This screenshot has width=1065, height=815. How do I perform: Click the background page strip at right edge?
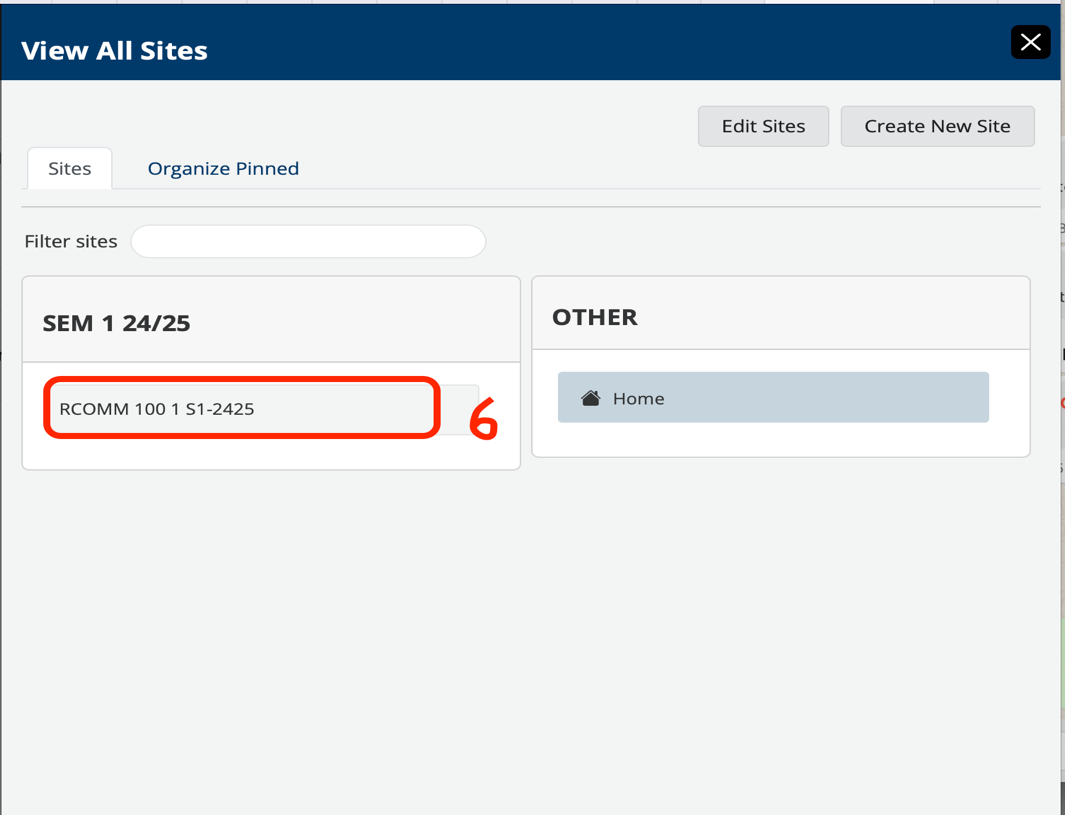pos(1062,500)
